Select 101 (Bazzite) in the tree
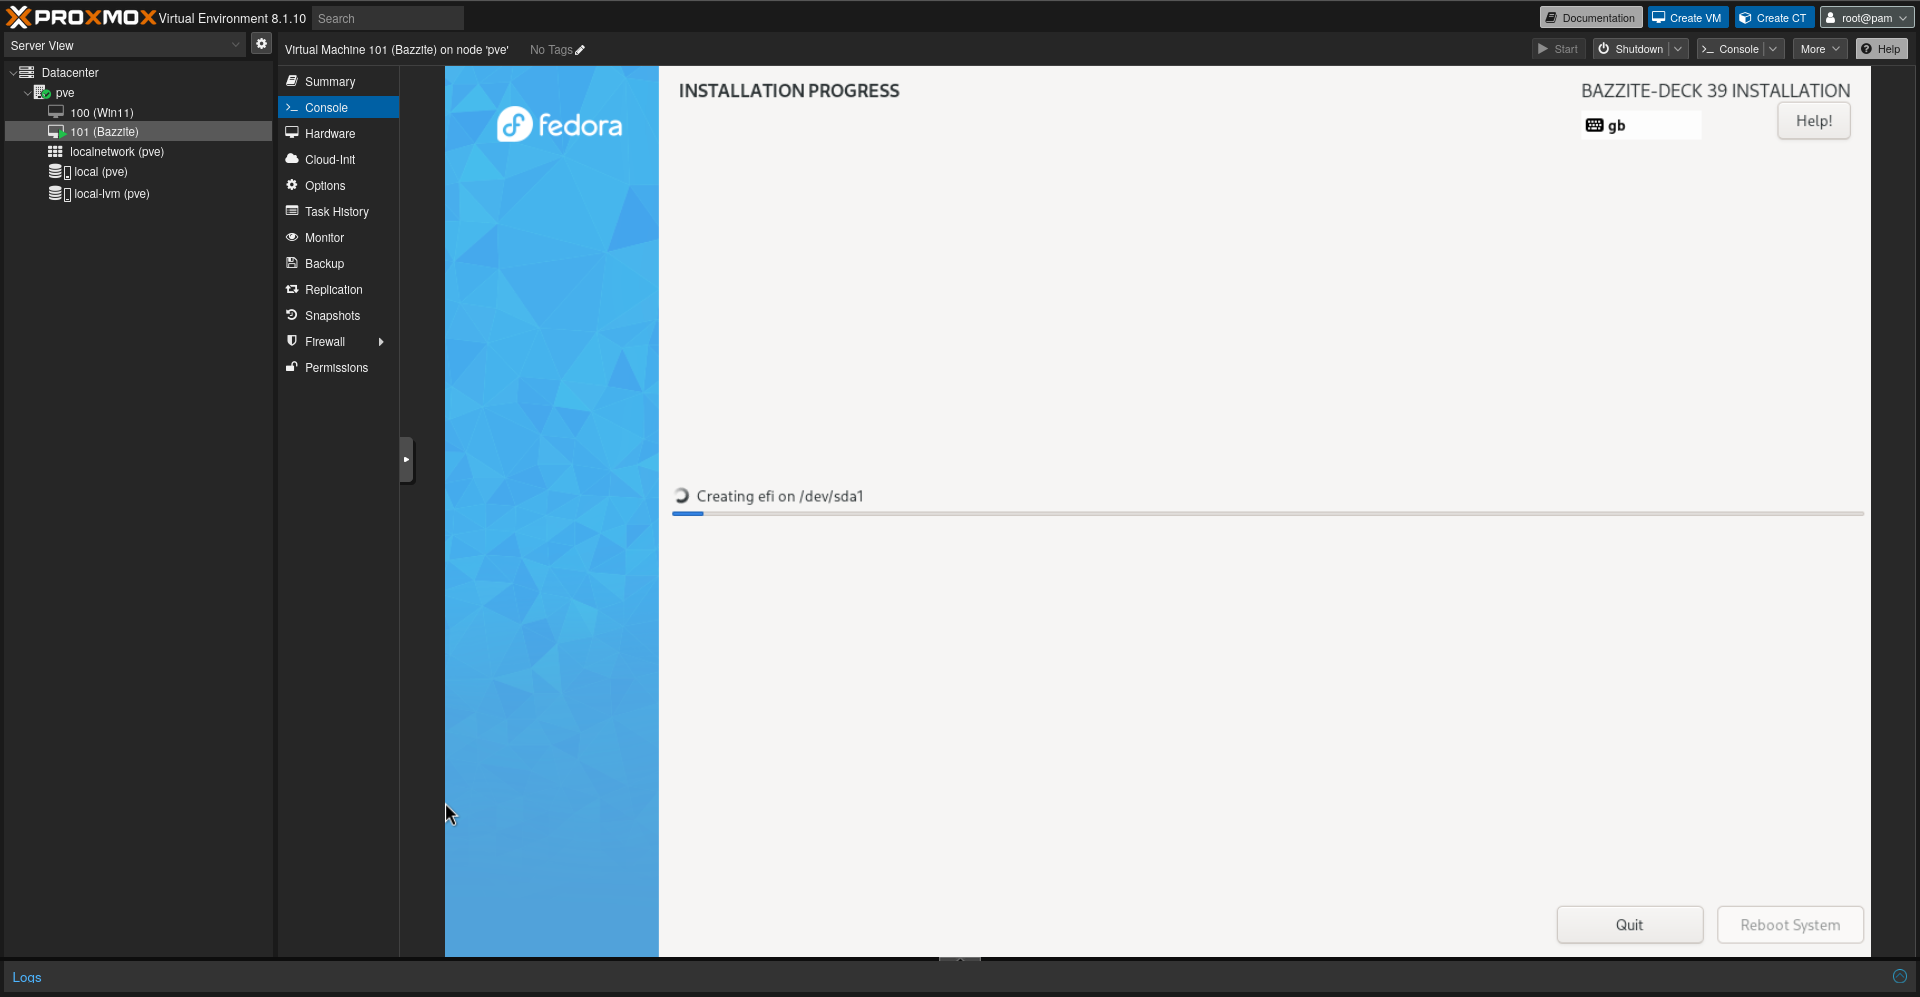 138,131
